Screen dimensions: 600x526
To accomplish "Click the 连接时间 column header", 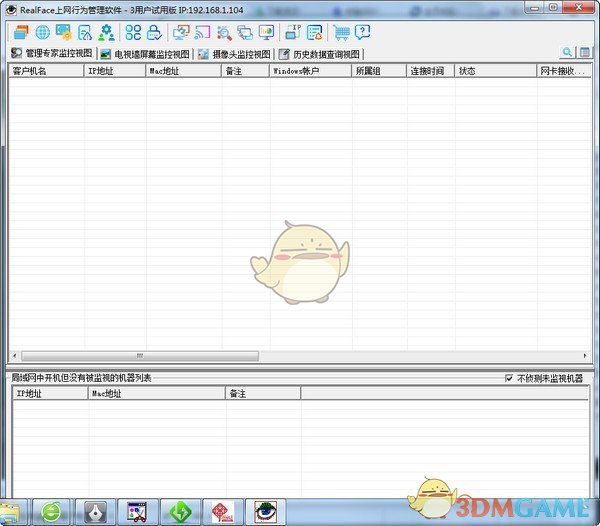I will coord(430,71).
